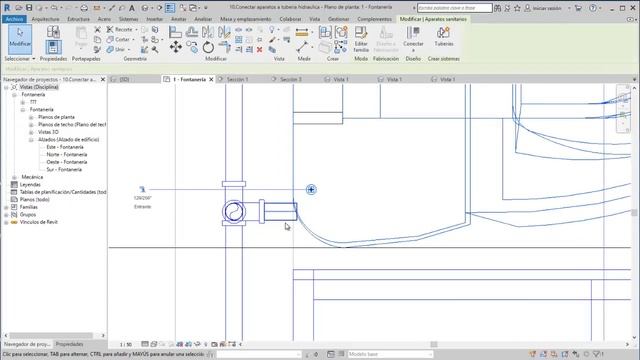Open the Modelo base combo box
The image size is (640, 360).
[x=390, y=354]
